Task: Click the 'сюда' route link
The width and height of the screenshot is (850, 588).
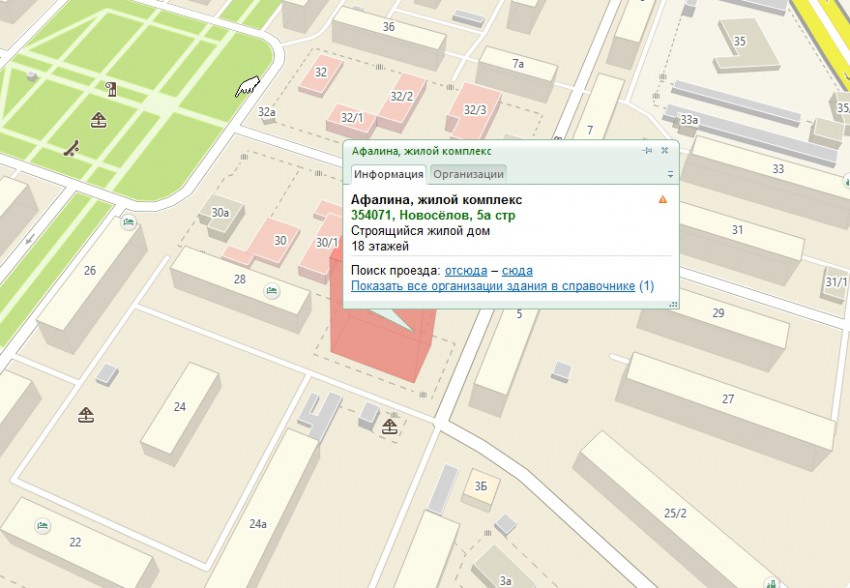Action: [x=517, y=271]
